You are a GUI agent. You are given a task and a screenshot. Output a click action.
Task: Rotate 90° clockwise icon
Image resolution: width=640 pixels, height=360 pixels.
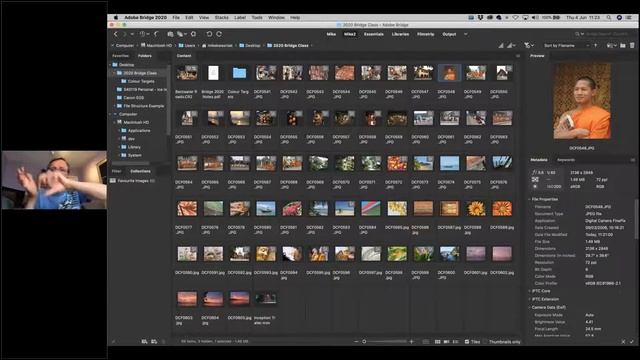click(x=219, y=34)
